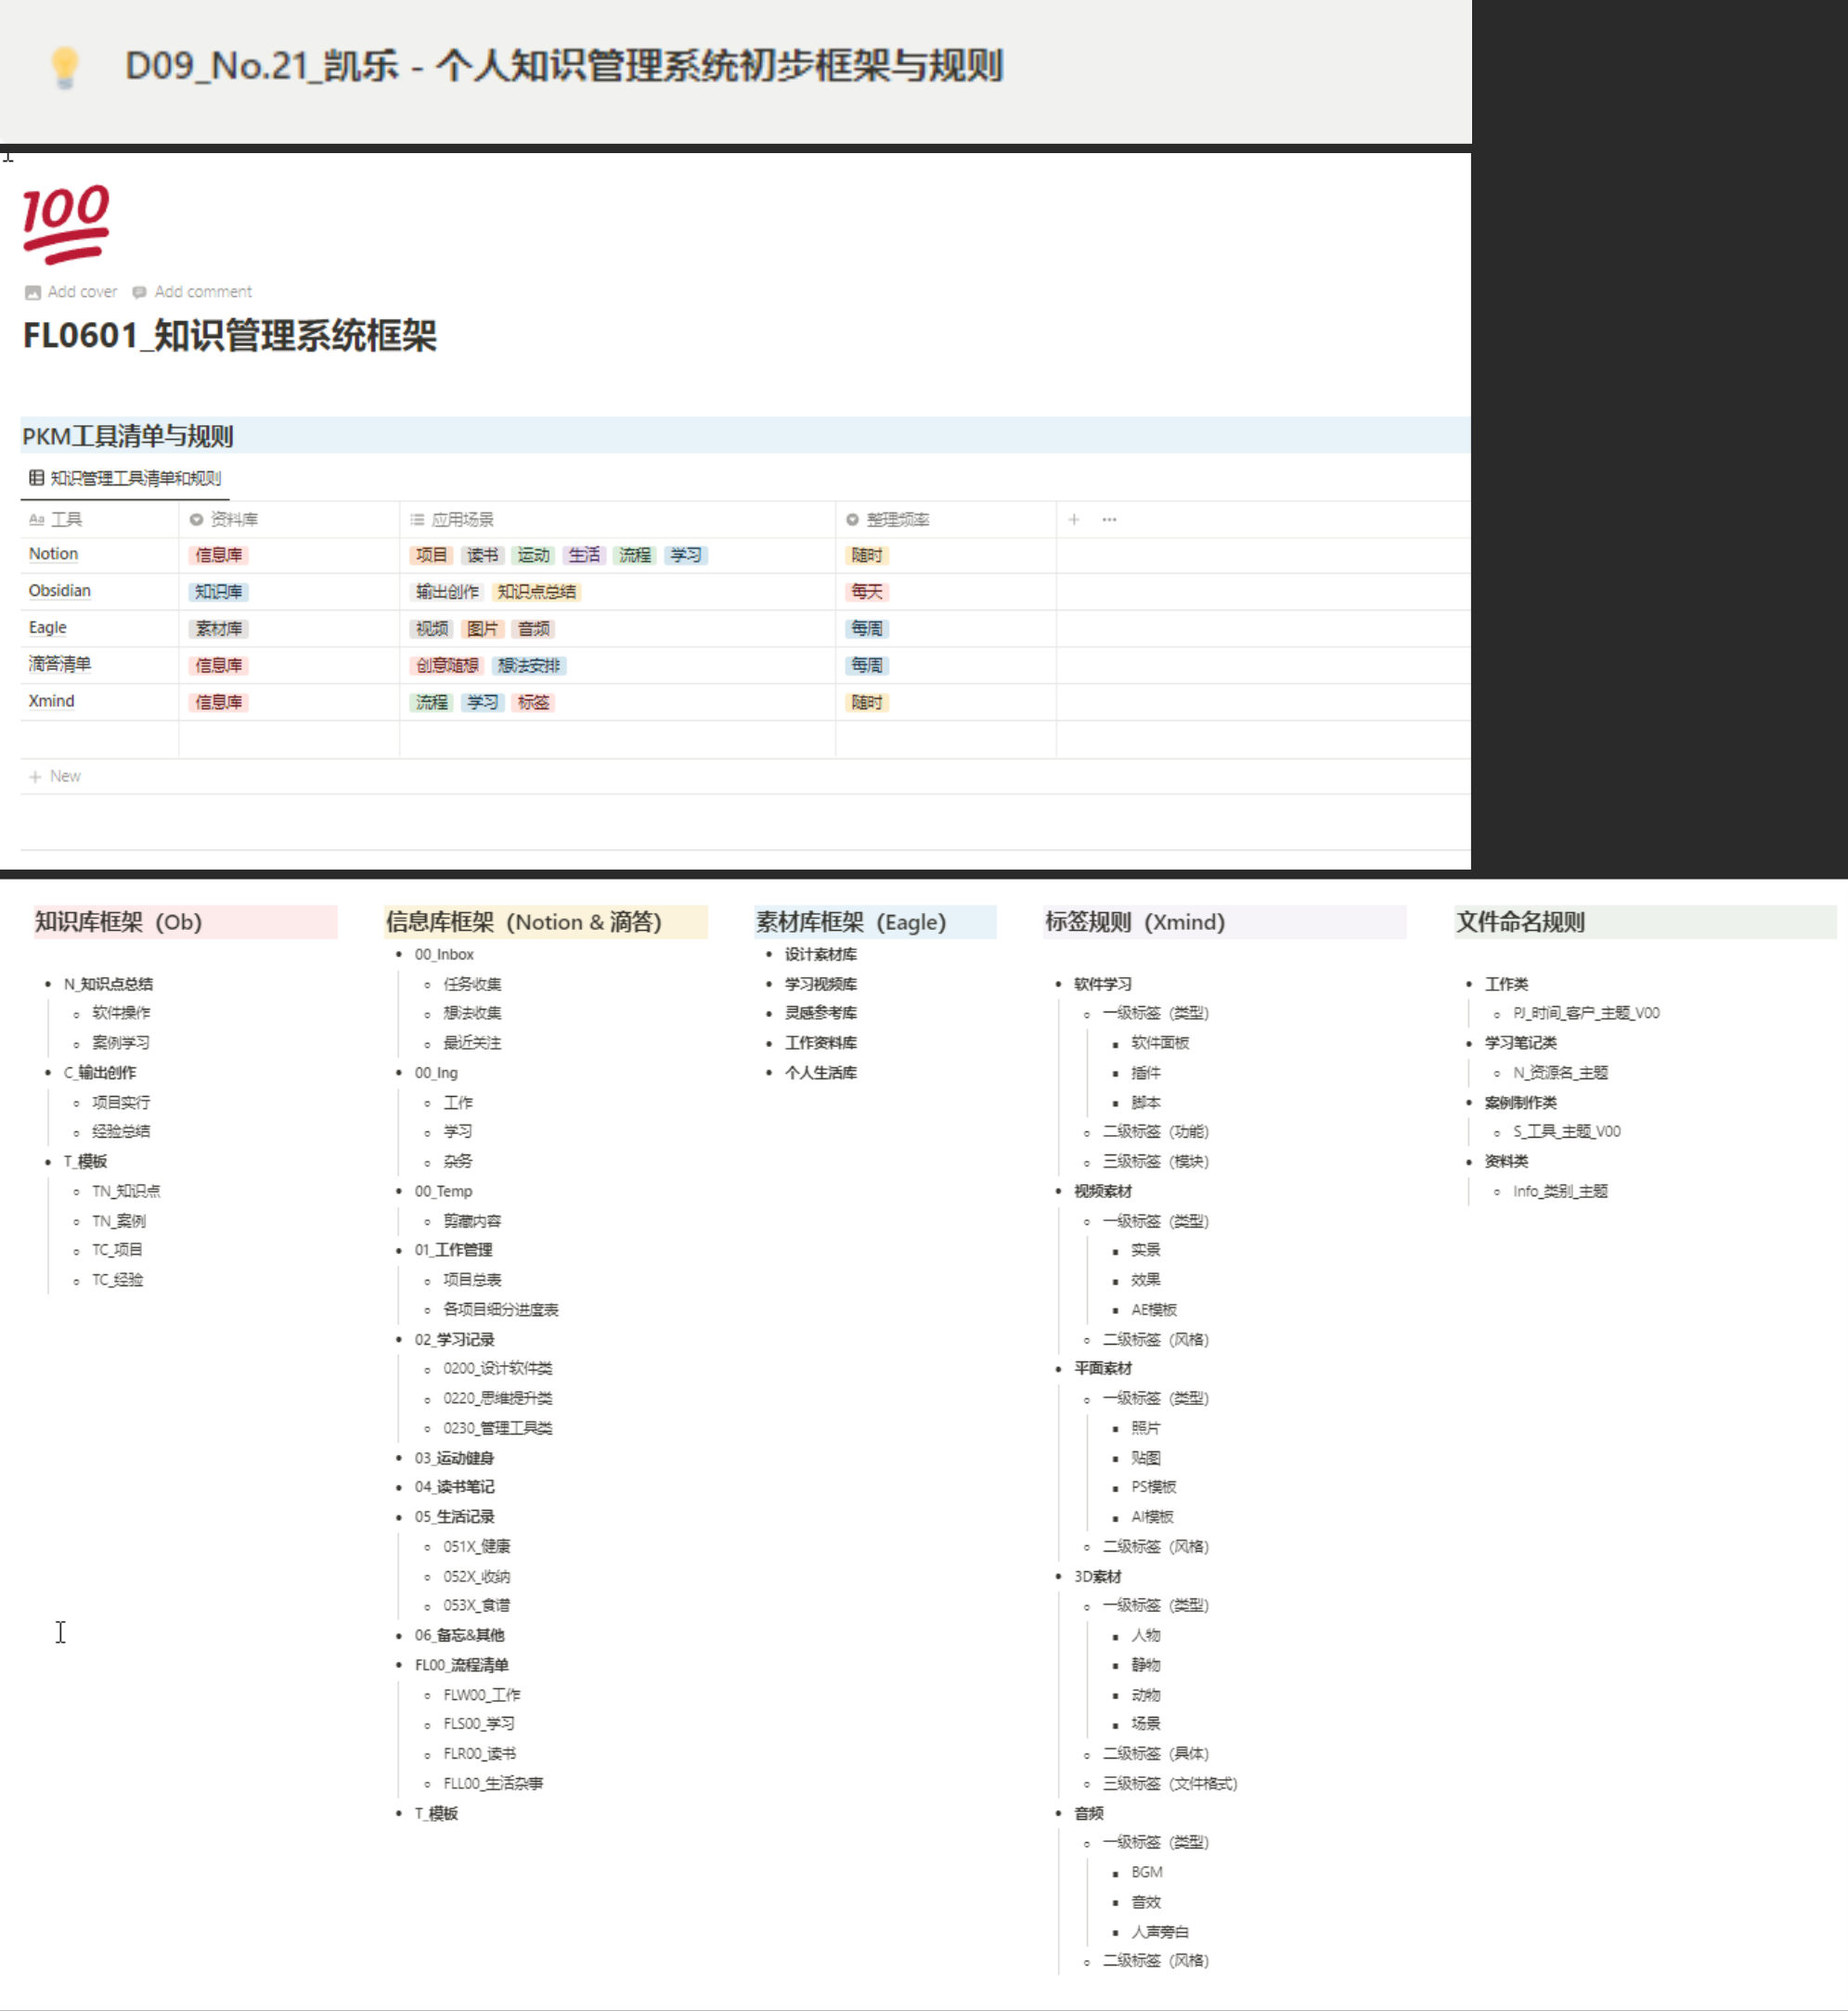
Task: Click the 应用场景 column header
Action: point(452,519)
